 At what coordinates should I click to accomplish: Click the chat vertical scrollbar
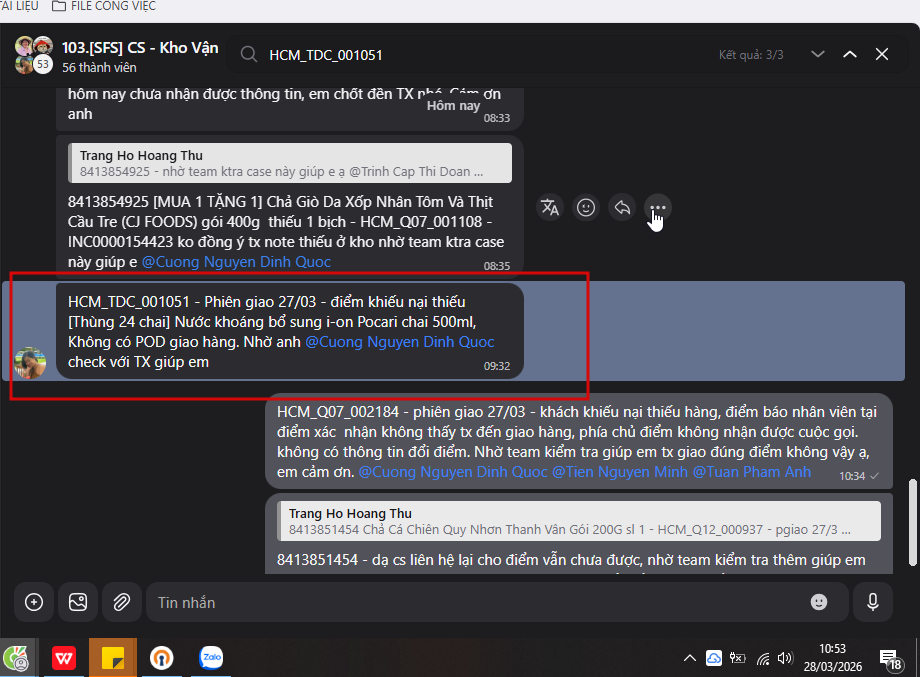pos(912,522)
